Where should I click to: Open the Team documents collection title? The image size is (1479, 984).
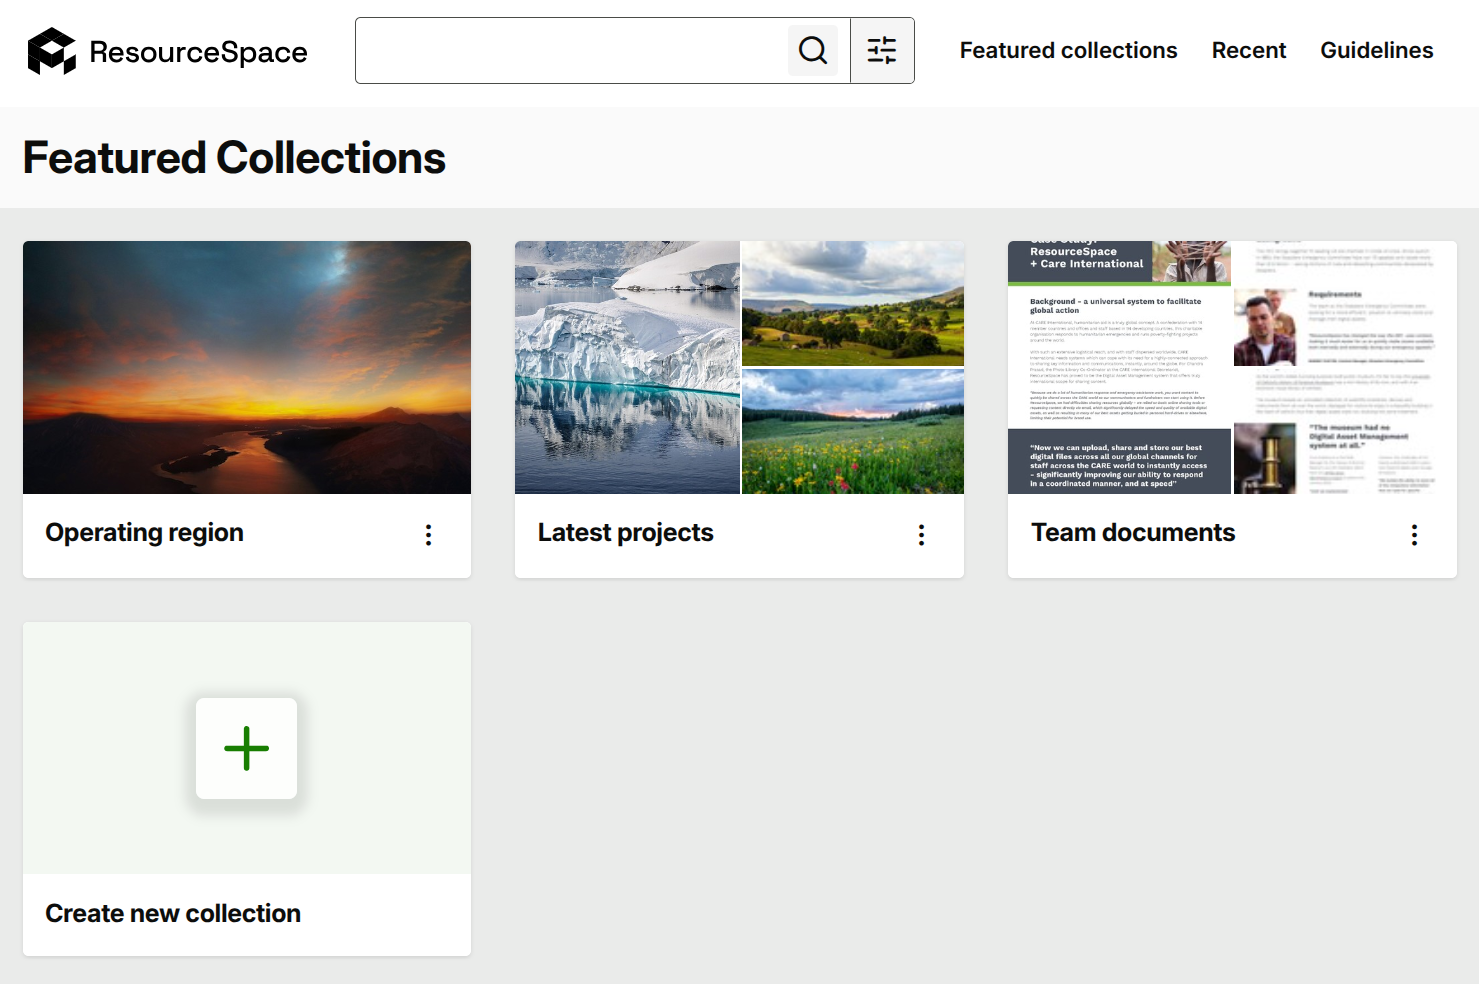(1133, 533)
